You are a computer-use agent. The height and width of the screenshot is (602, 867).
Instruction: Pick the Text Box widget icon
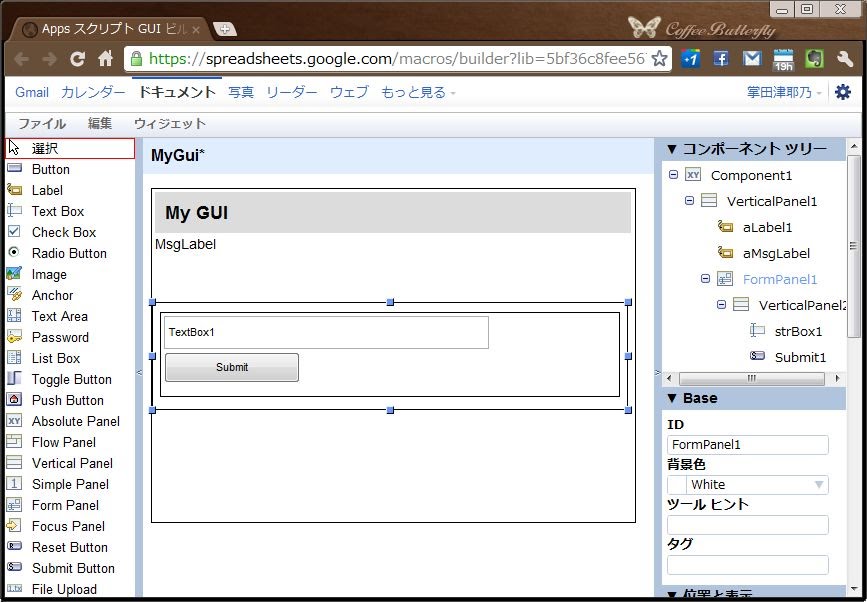coord(14,211)
